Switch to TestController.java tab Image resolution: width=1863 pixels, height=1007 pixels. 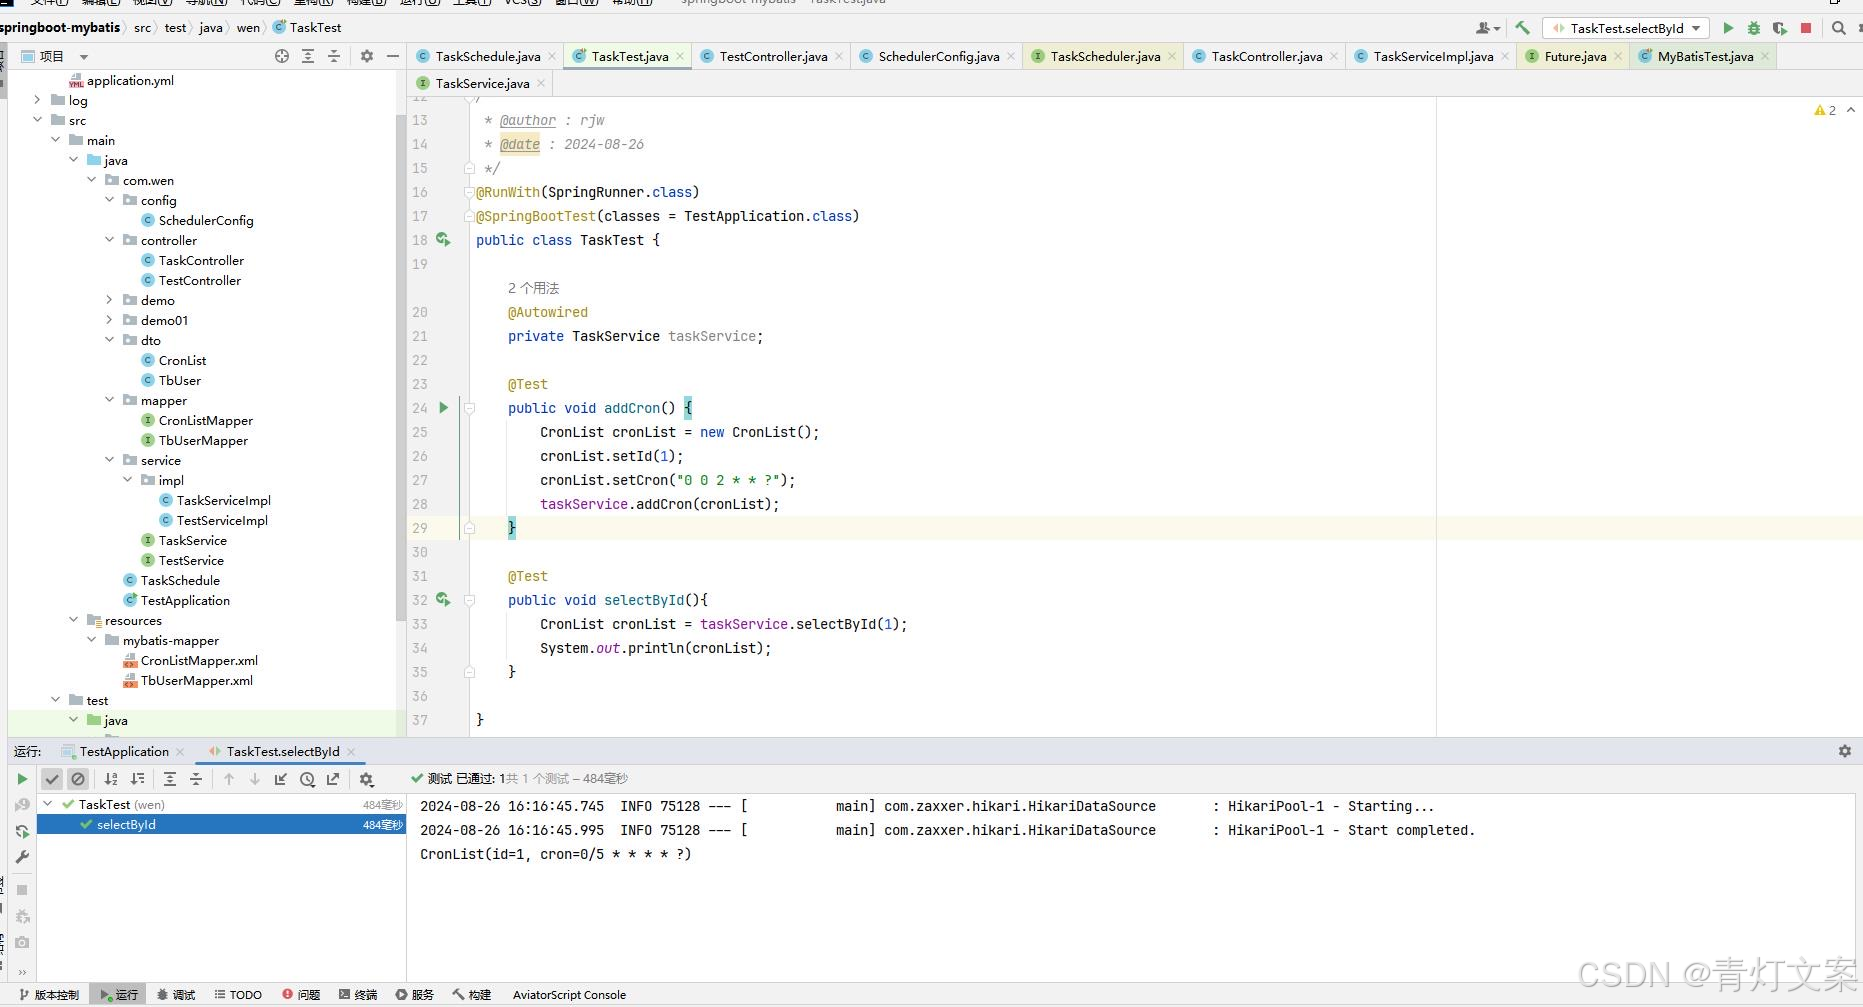773,56
